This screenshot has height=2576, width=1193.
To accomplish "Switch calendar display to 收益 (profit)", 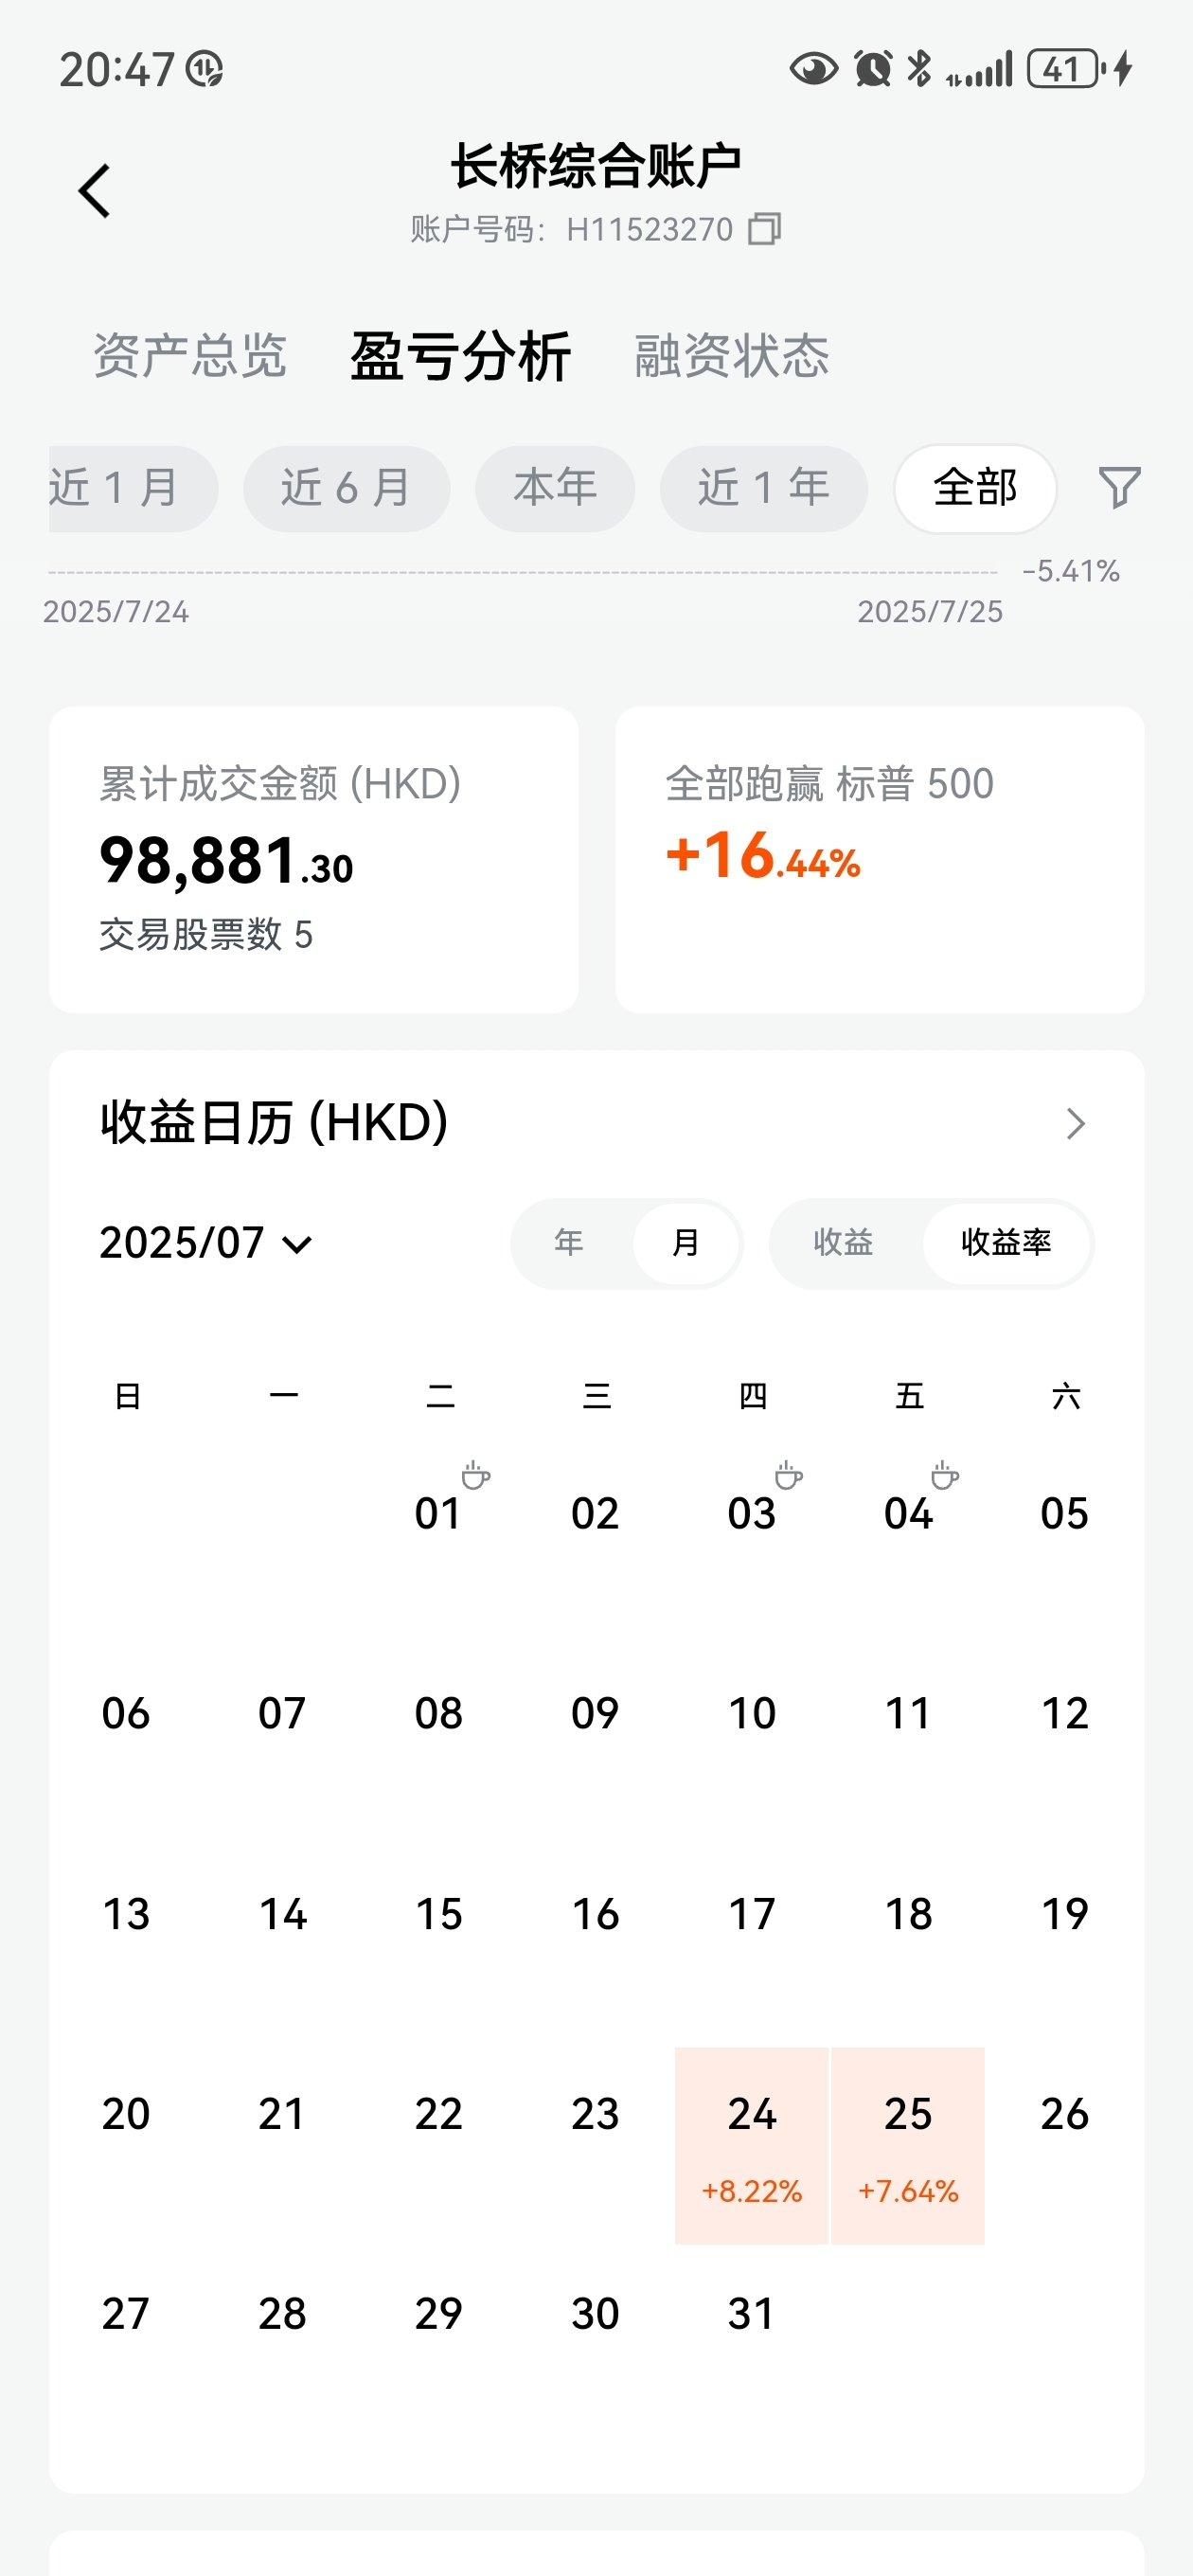I will pos(843,1243).
